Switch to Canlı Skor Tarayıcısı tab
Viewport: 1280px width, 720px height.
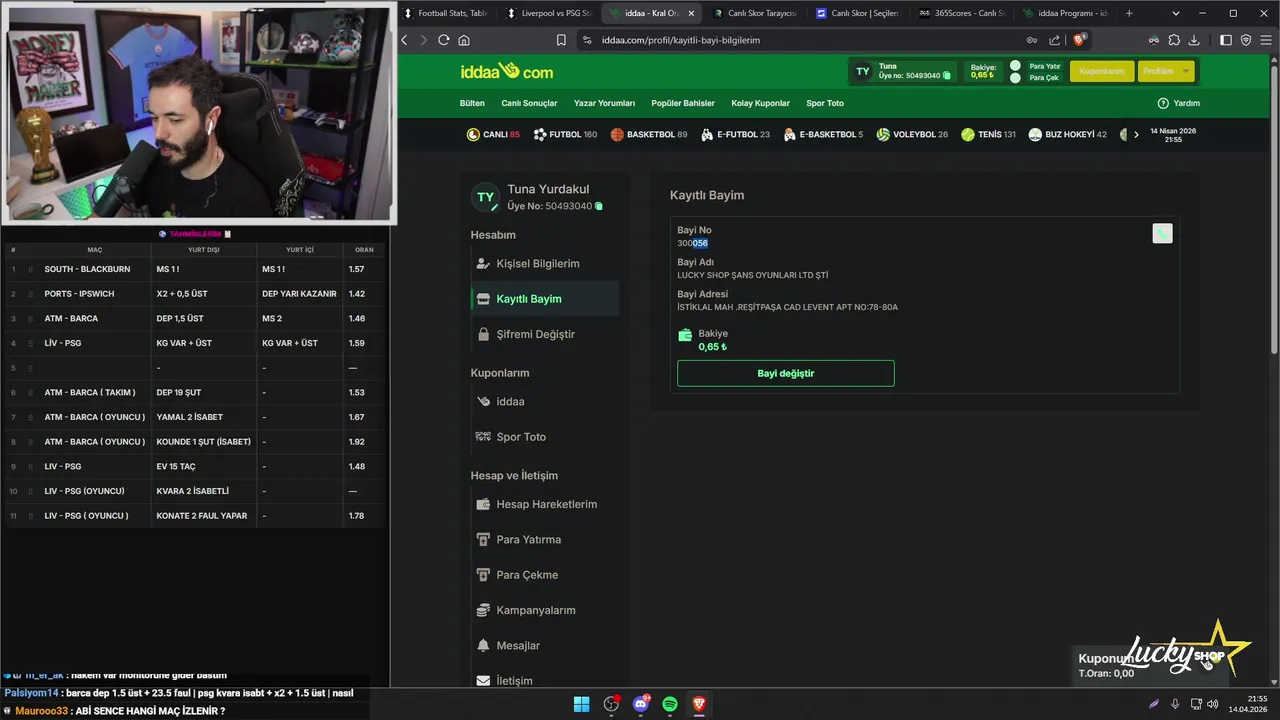[753, 13]
